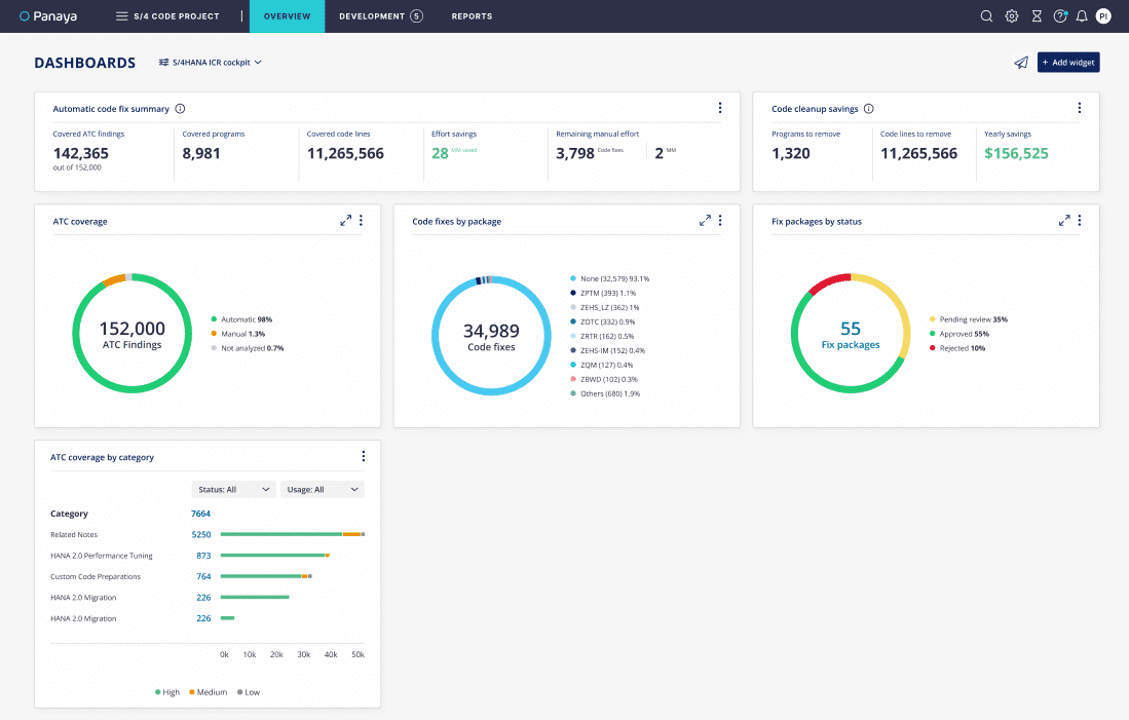Open ATC coverage by category options menu
This screenshot has width=1129, height=720.
coord(363,456)
